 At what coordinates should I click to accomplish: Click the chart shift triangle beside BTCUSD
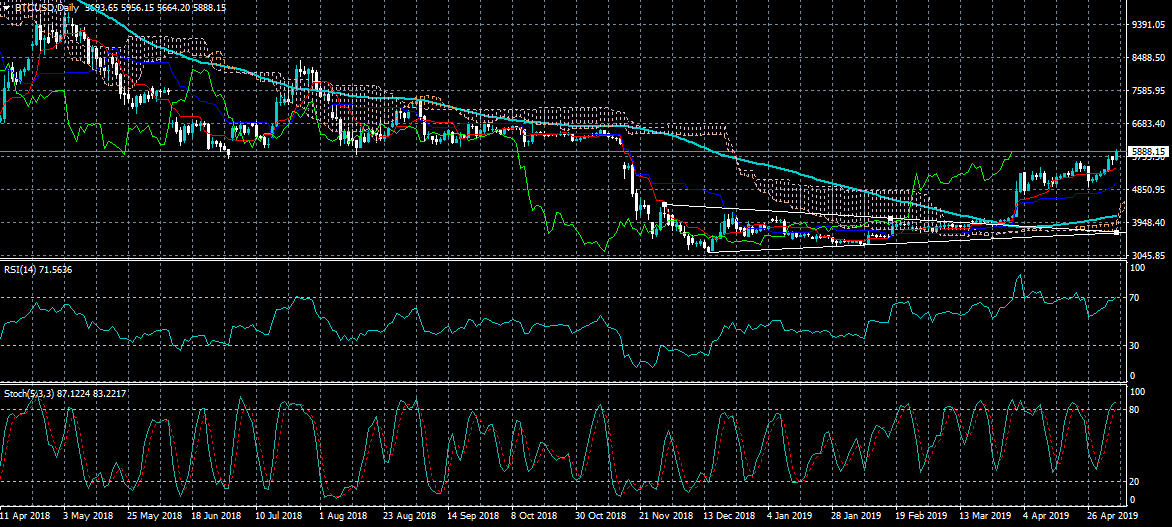(x=6, y=7)
